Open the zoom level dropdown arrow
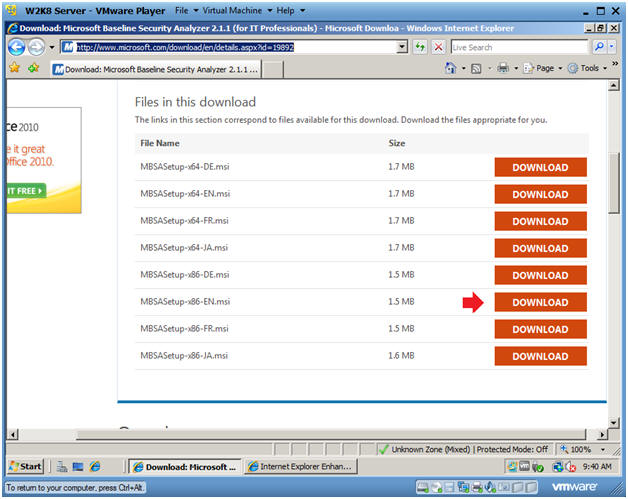 (603, 449)
